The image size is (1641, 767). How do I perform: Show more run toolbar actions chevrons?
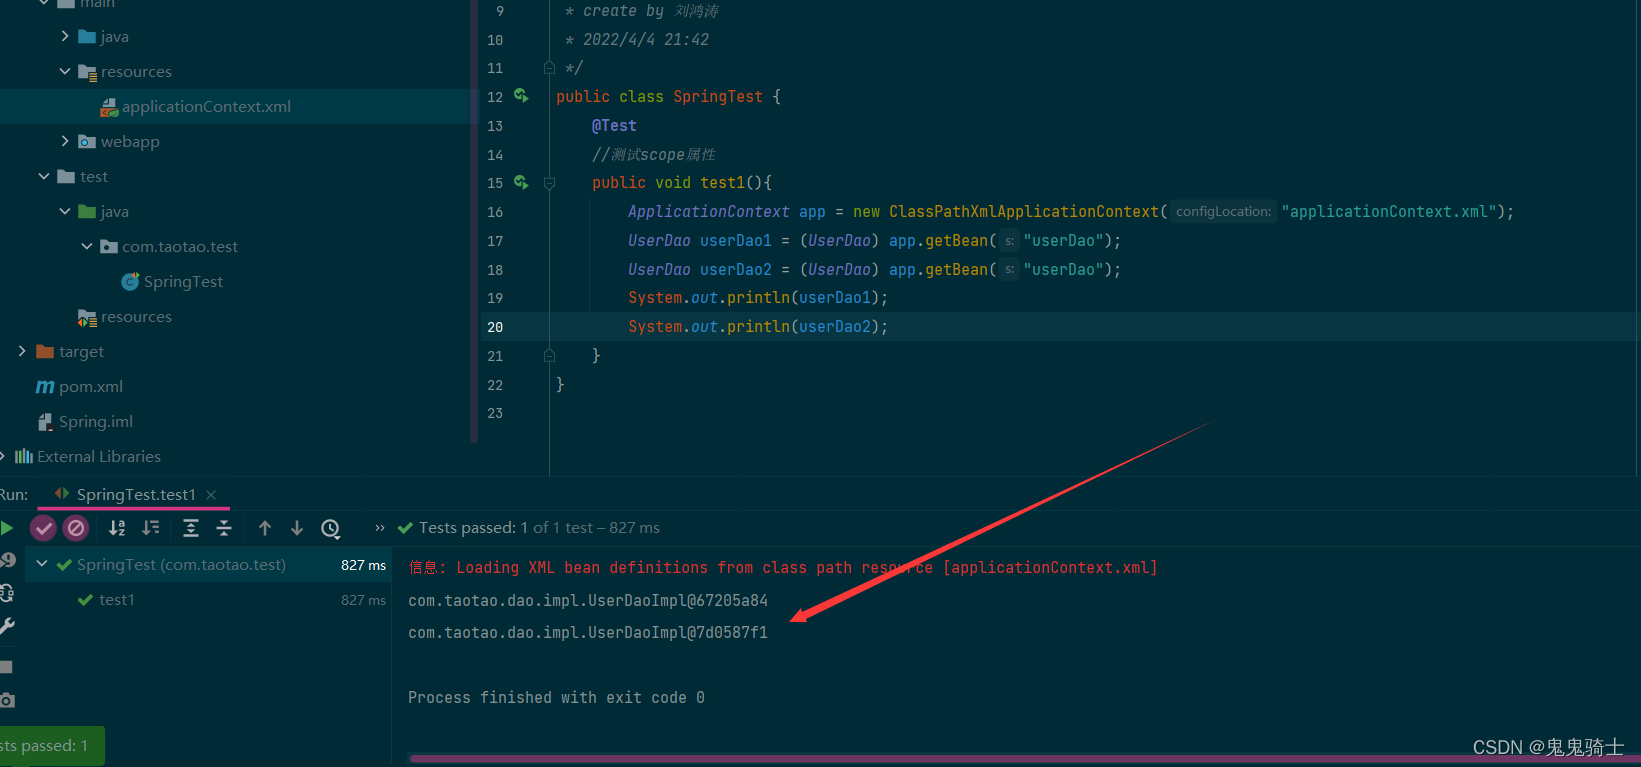pos(380,528)
